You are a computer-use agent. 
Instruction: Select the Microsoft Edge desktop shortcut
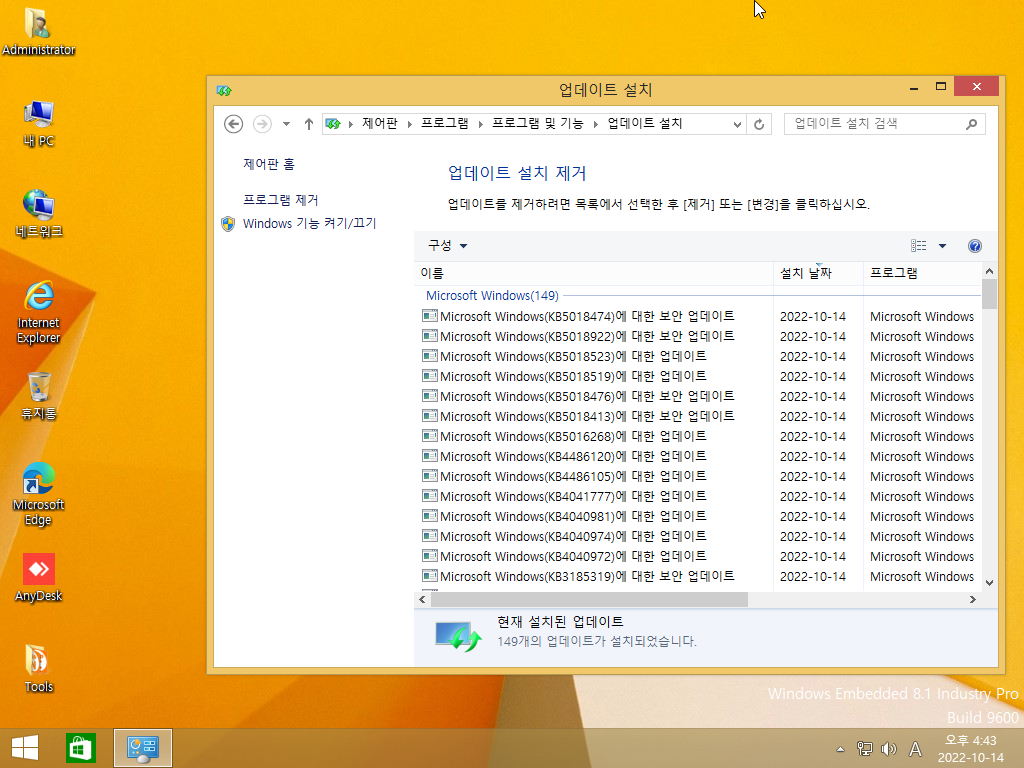click(x=39, y=494)
